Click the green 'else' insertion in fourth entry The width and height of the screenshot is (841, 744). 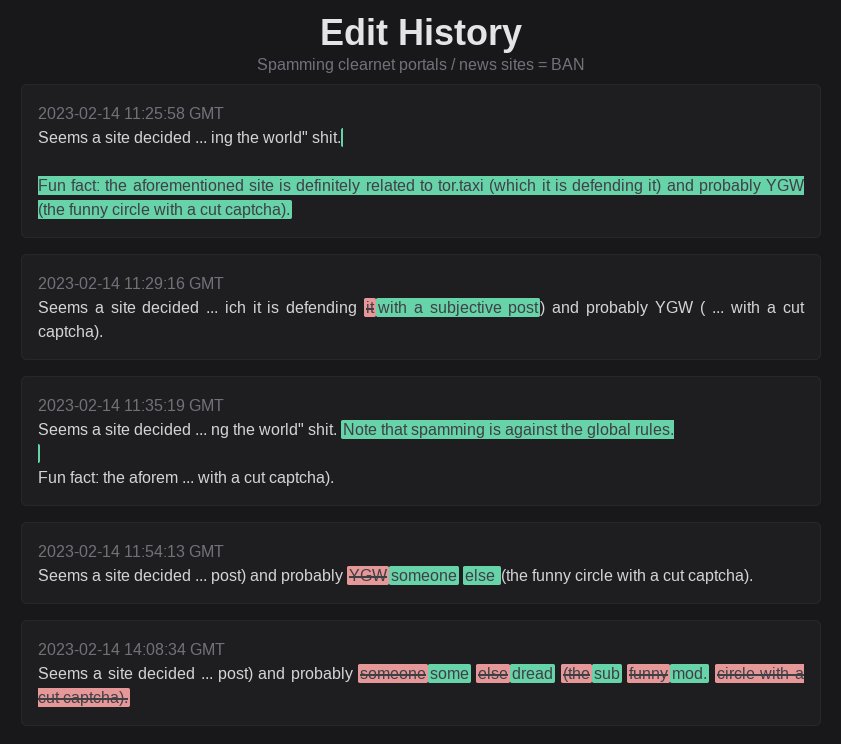click(x=481, y=576)
